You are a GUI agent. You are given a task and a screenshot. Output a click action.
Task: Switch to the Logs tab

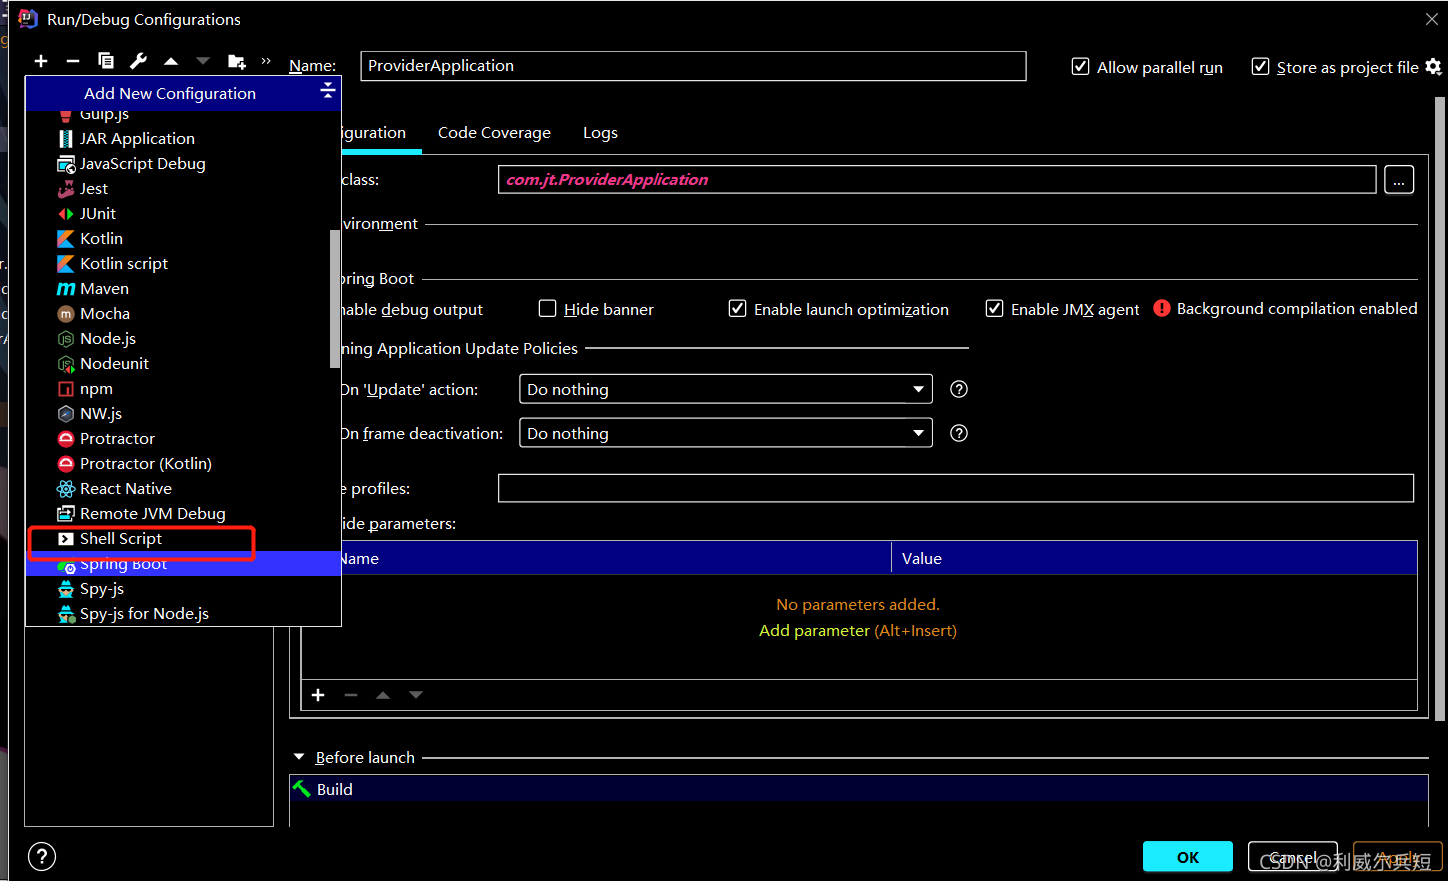[600, 132]
